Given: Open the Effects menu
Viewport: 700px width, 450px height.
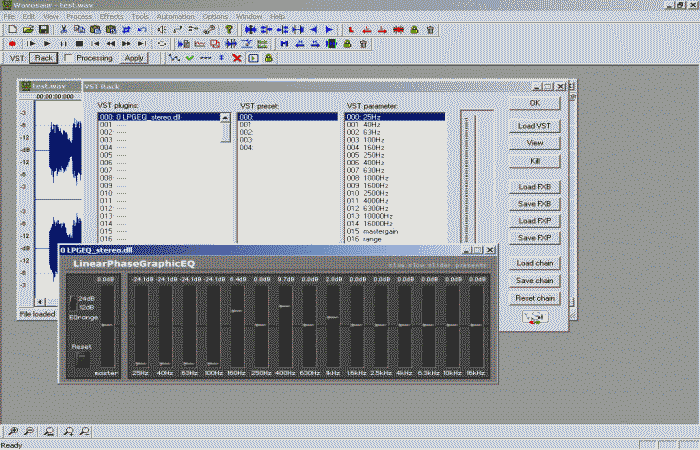Looking at the screenshot, I should [x=112, y=17].
